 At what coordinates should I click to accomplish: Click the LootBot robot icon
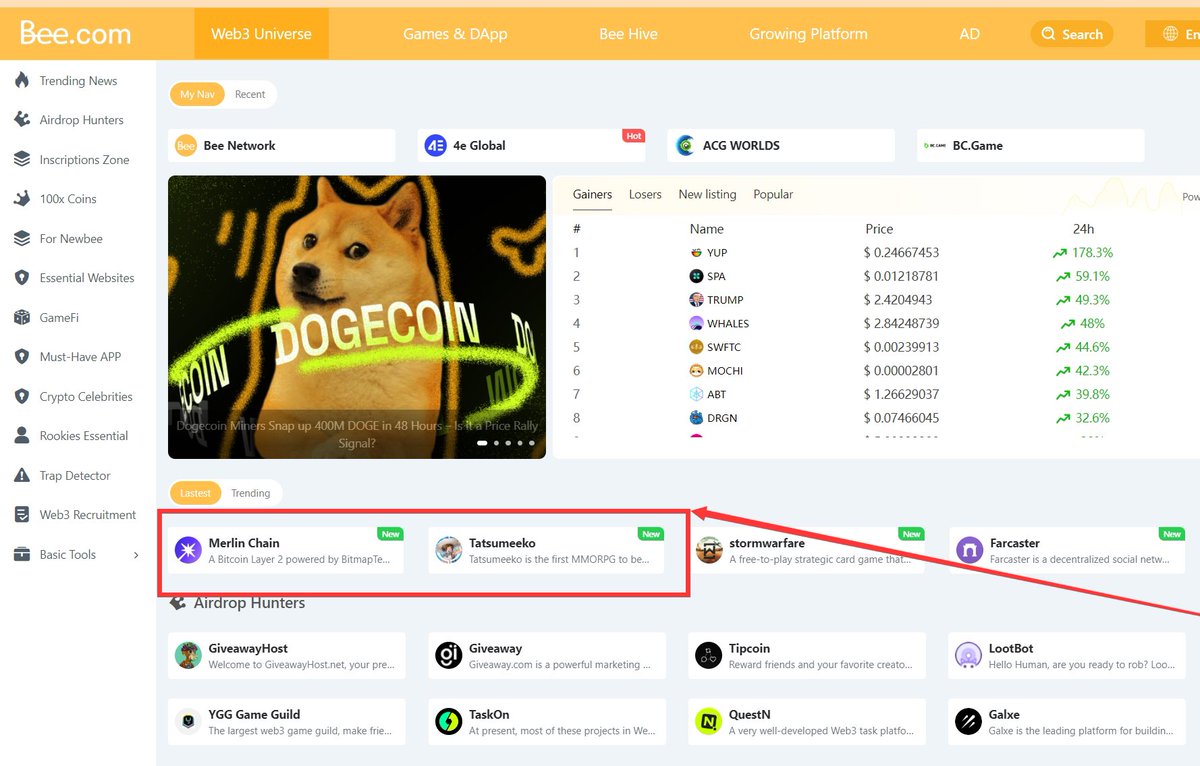pyautogui.click(x=968, y=655)
